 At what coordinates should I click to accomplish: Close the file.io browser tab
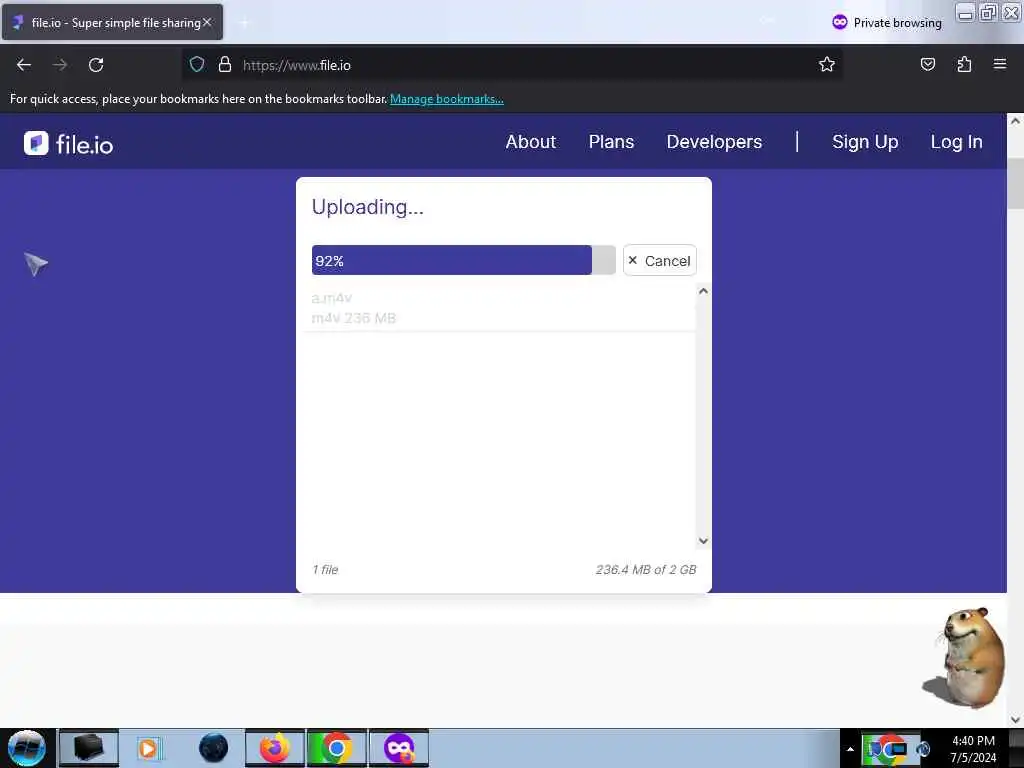pos(207,22)
